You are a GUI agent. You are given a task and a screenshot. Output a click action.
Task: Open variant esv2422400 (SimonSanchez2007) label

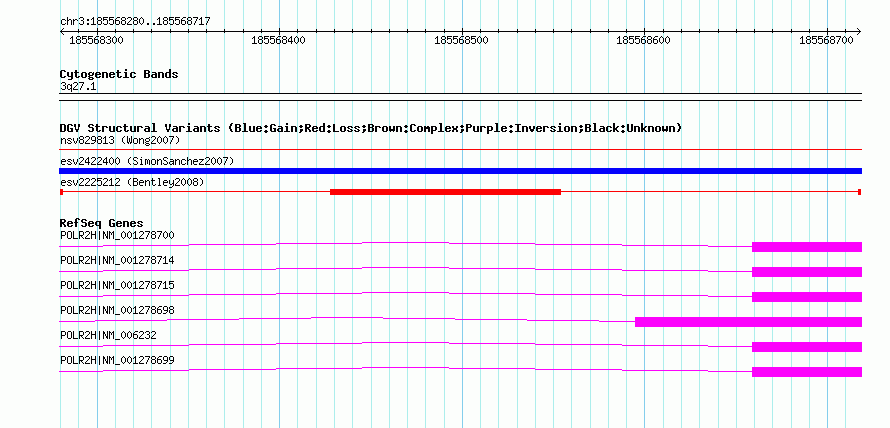[x=146, y=161]
